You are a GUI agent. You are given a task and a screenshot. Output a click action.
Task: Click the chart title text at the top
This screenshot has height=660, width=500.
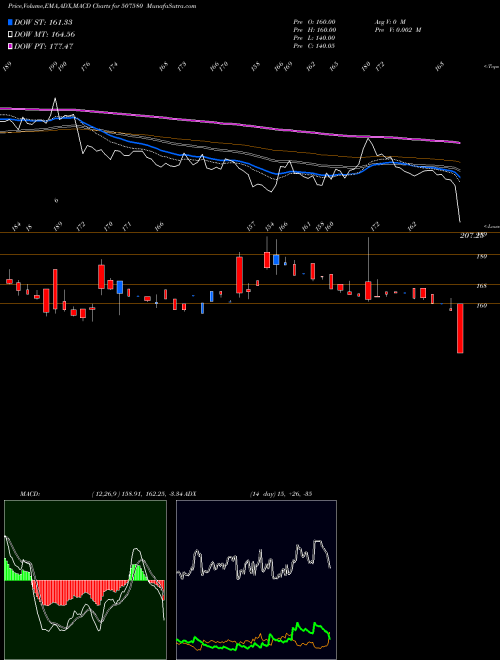(x=102, y=6)
